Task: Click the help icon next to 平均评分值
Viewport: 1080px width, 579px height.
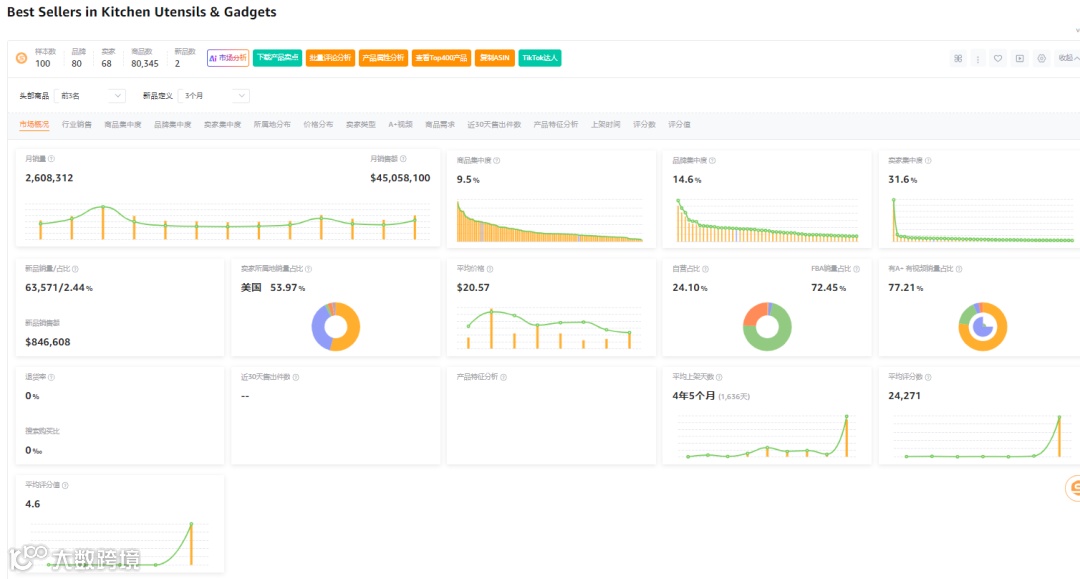Action: coord(65,485)
